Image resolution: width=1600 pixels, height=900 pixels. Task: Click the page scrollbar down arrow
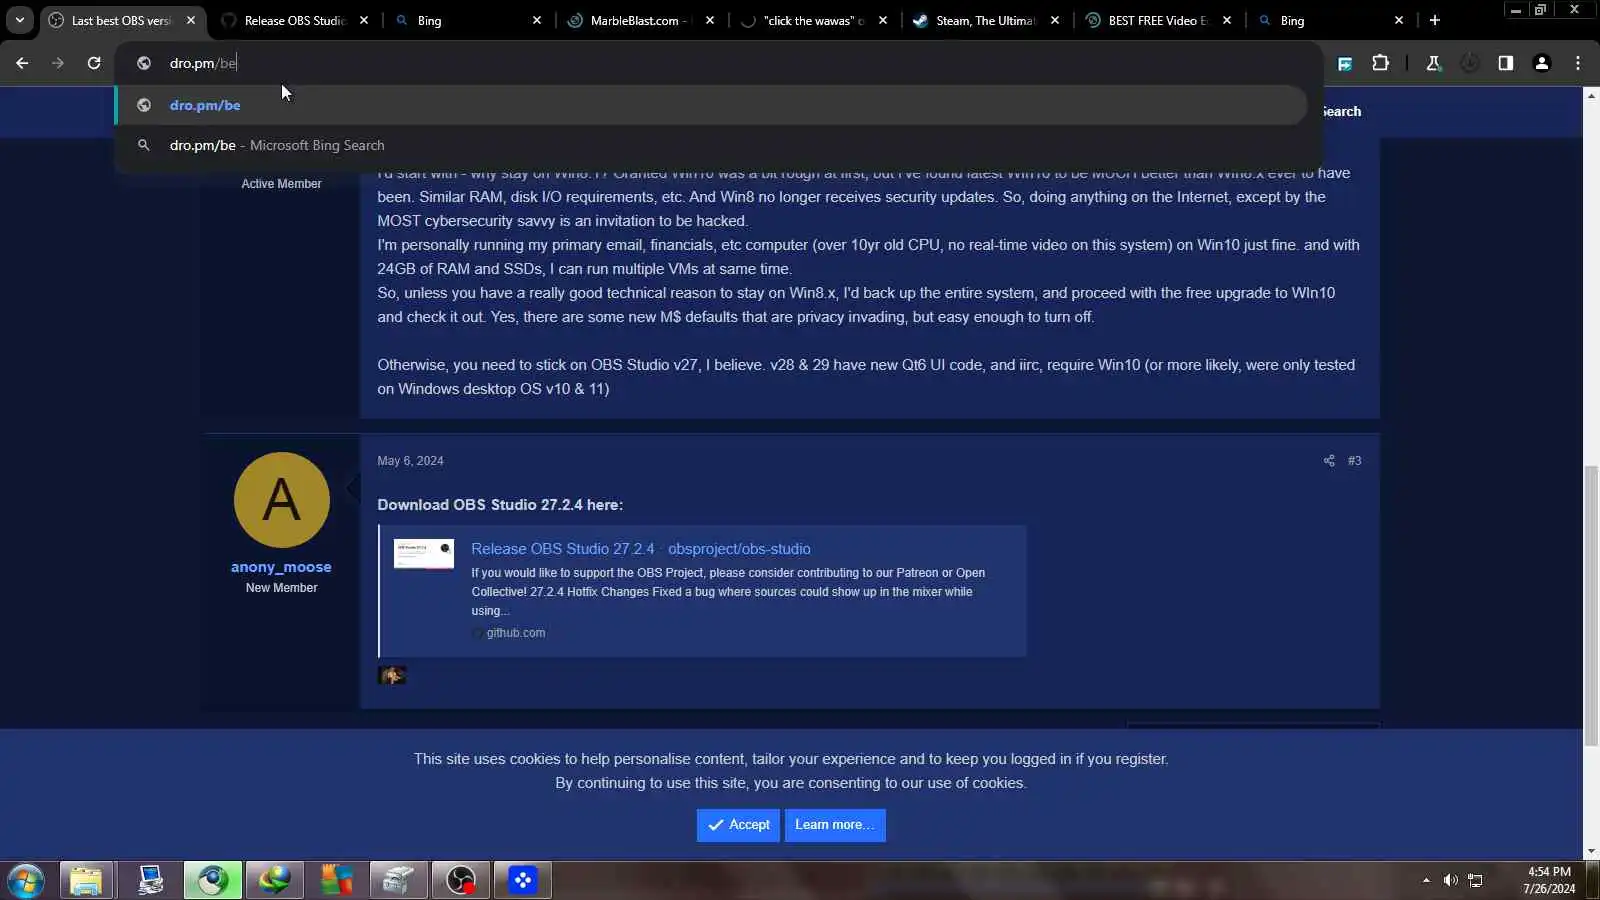click(x=1591, y=851)
